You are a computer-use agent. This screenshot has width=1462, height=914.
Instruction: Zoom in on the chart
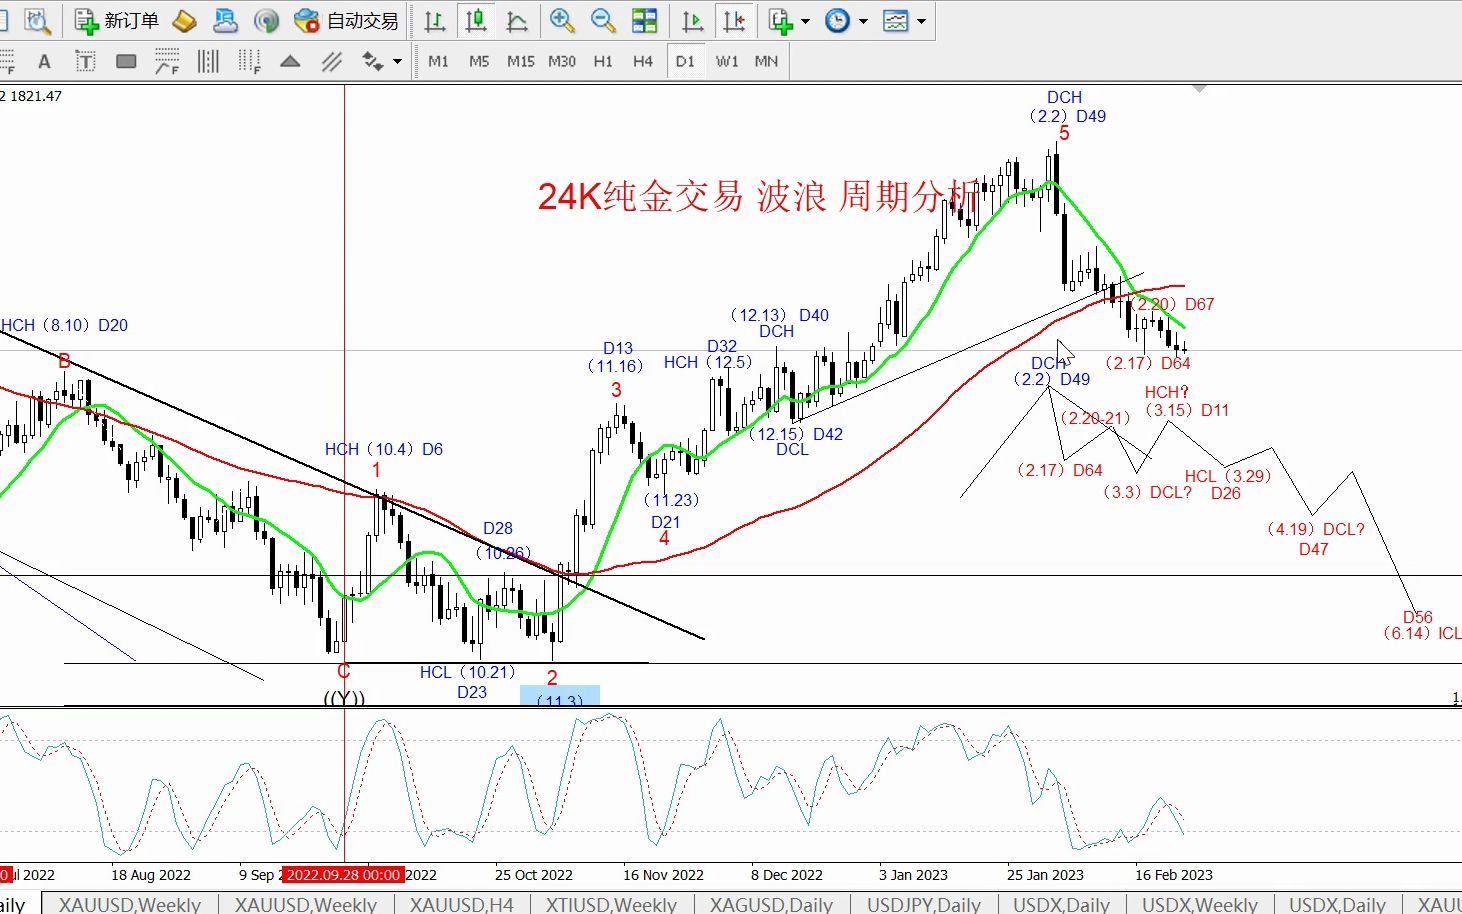pos(562,20)
